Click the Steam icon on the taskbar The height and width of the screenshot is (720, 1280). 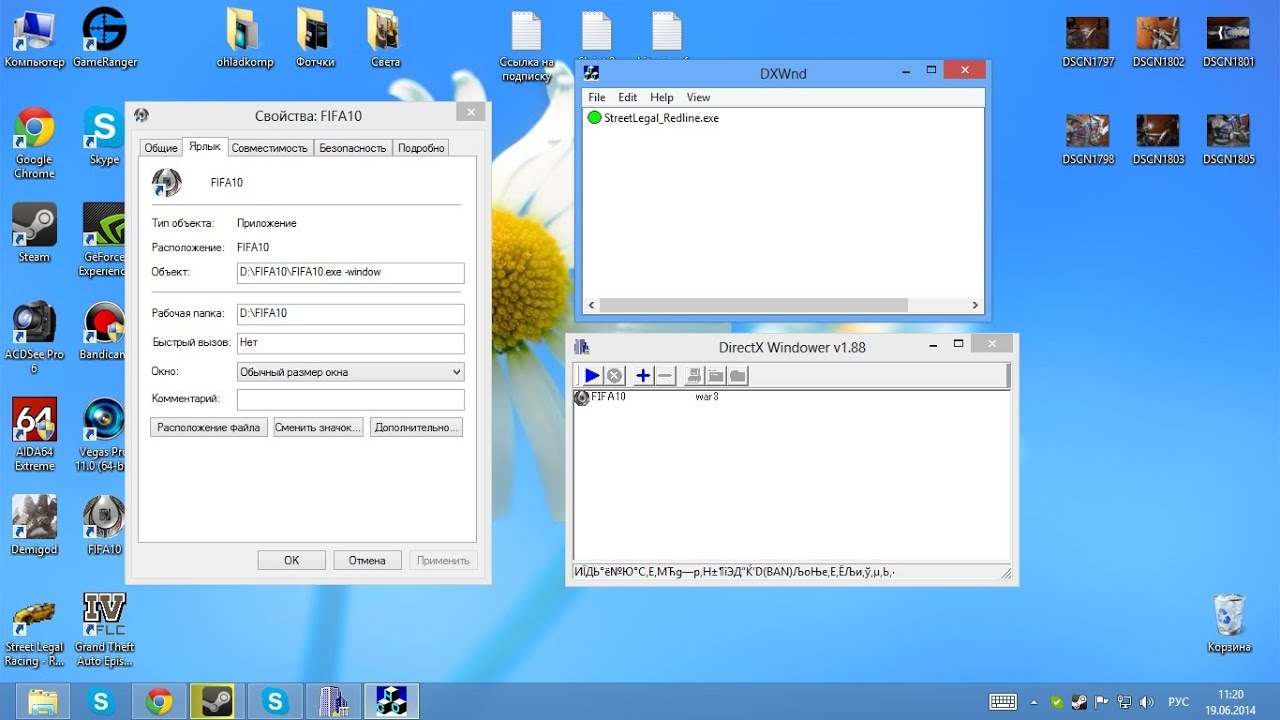[216, 701]
